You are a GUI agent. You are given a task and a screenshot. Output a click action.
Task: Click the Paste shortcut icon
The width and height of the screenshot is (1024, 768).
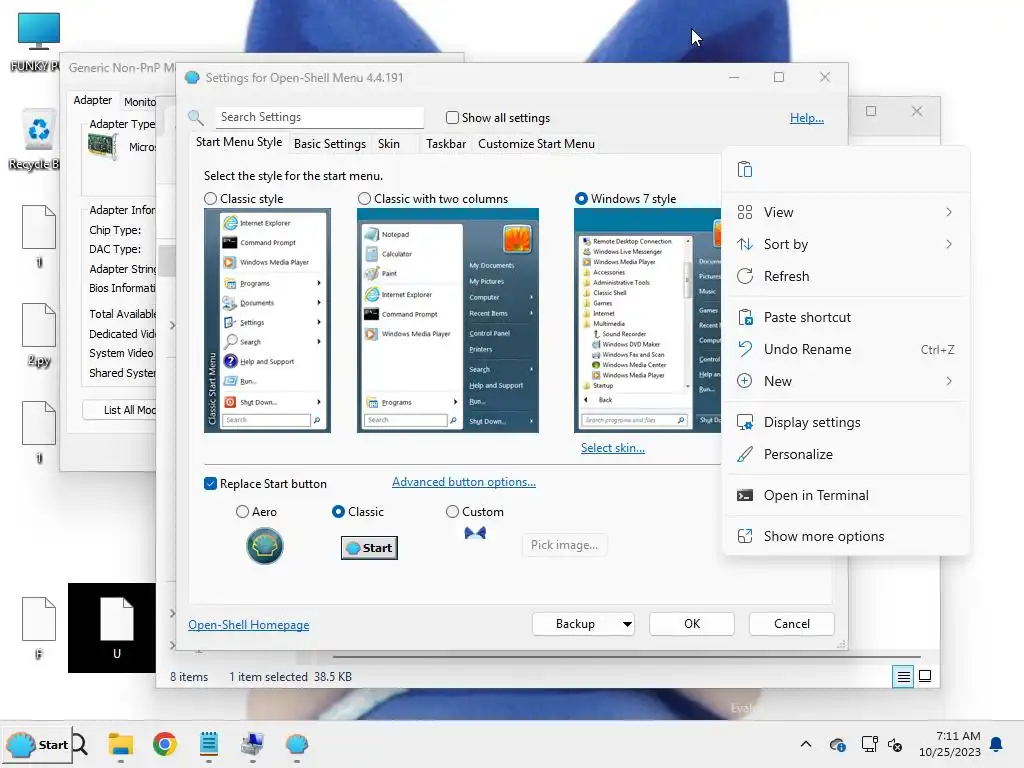[744, 317]
